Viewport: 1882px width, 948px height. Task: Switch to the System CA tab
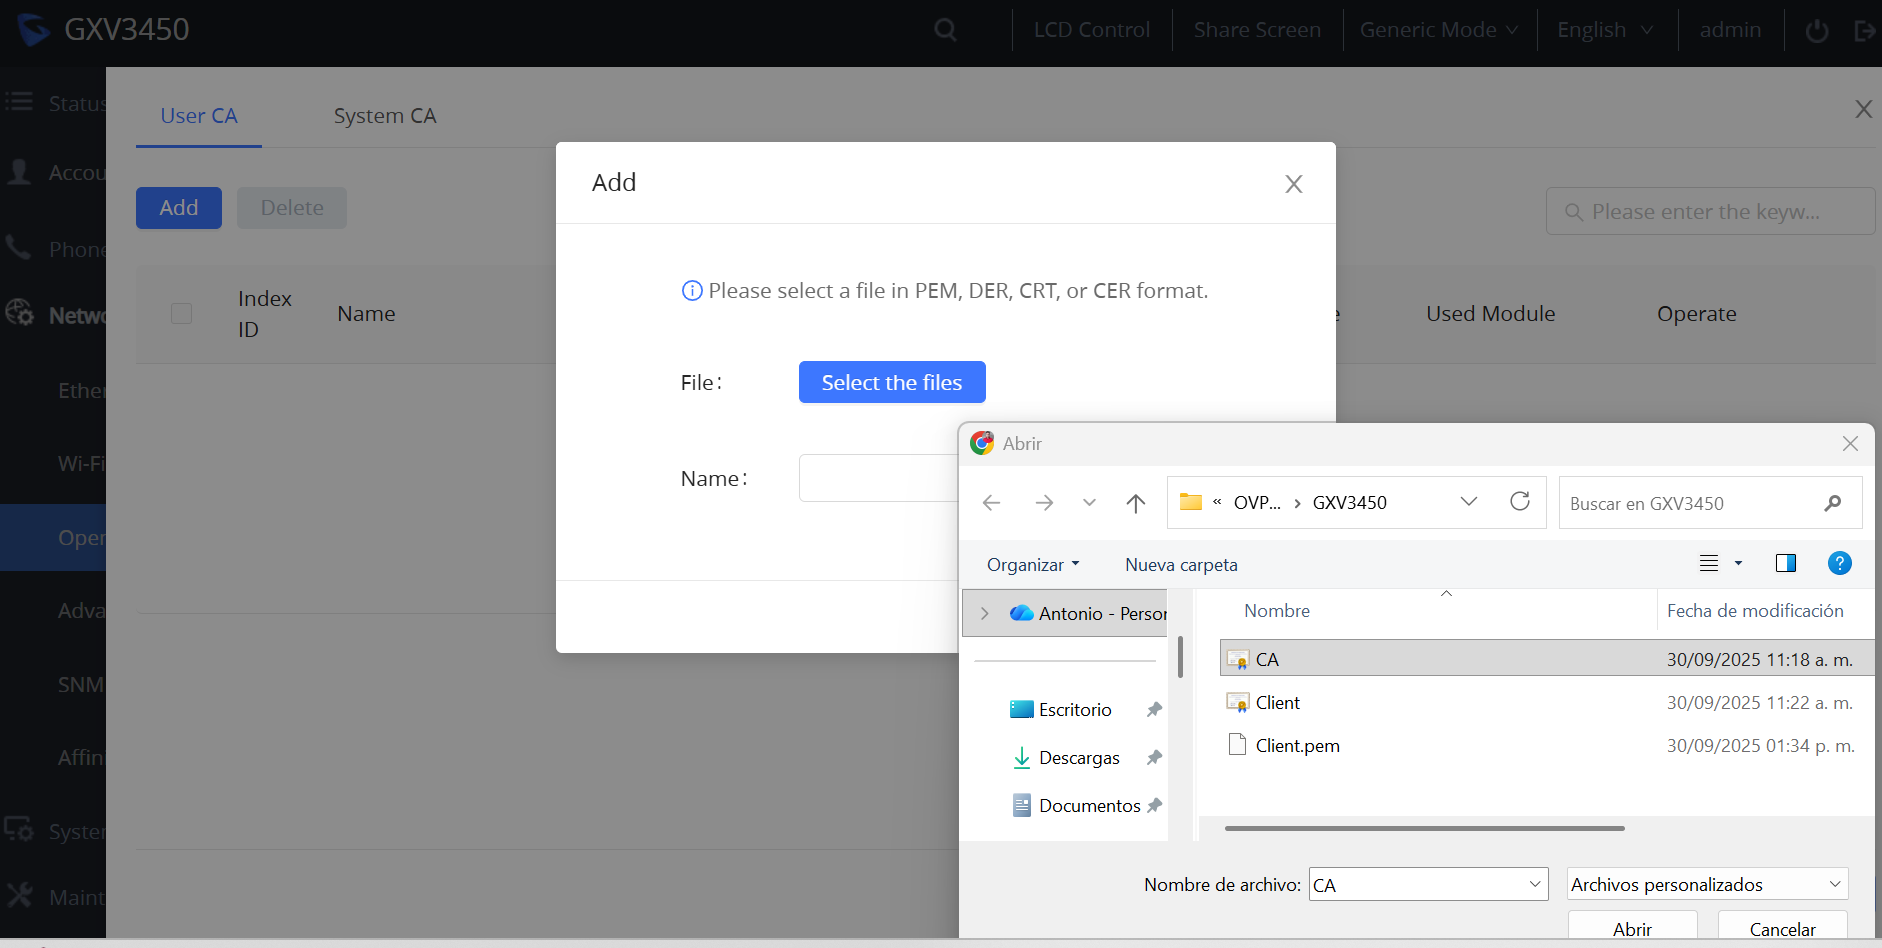point(385,116)
